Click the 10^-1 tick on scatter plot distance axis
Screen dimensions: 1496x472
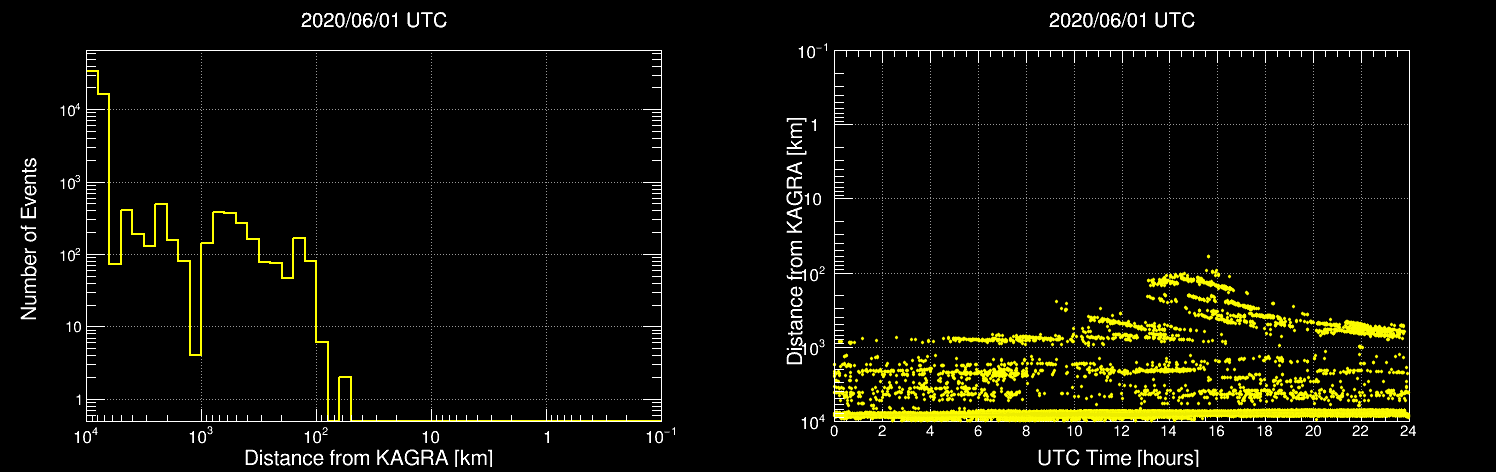click(x=814, y=50)
